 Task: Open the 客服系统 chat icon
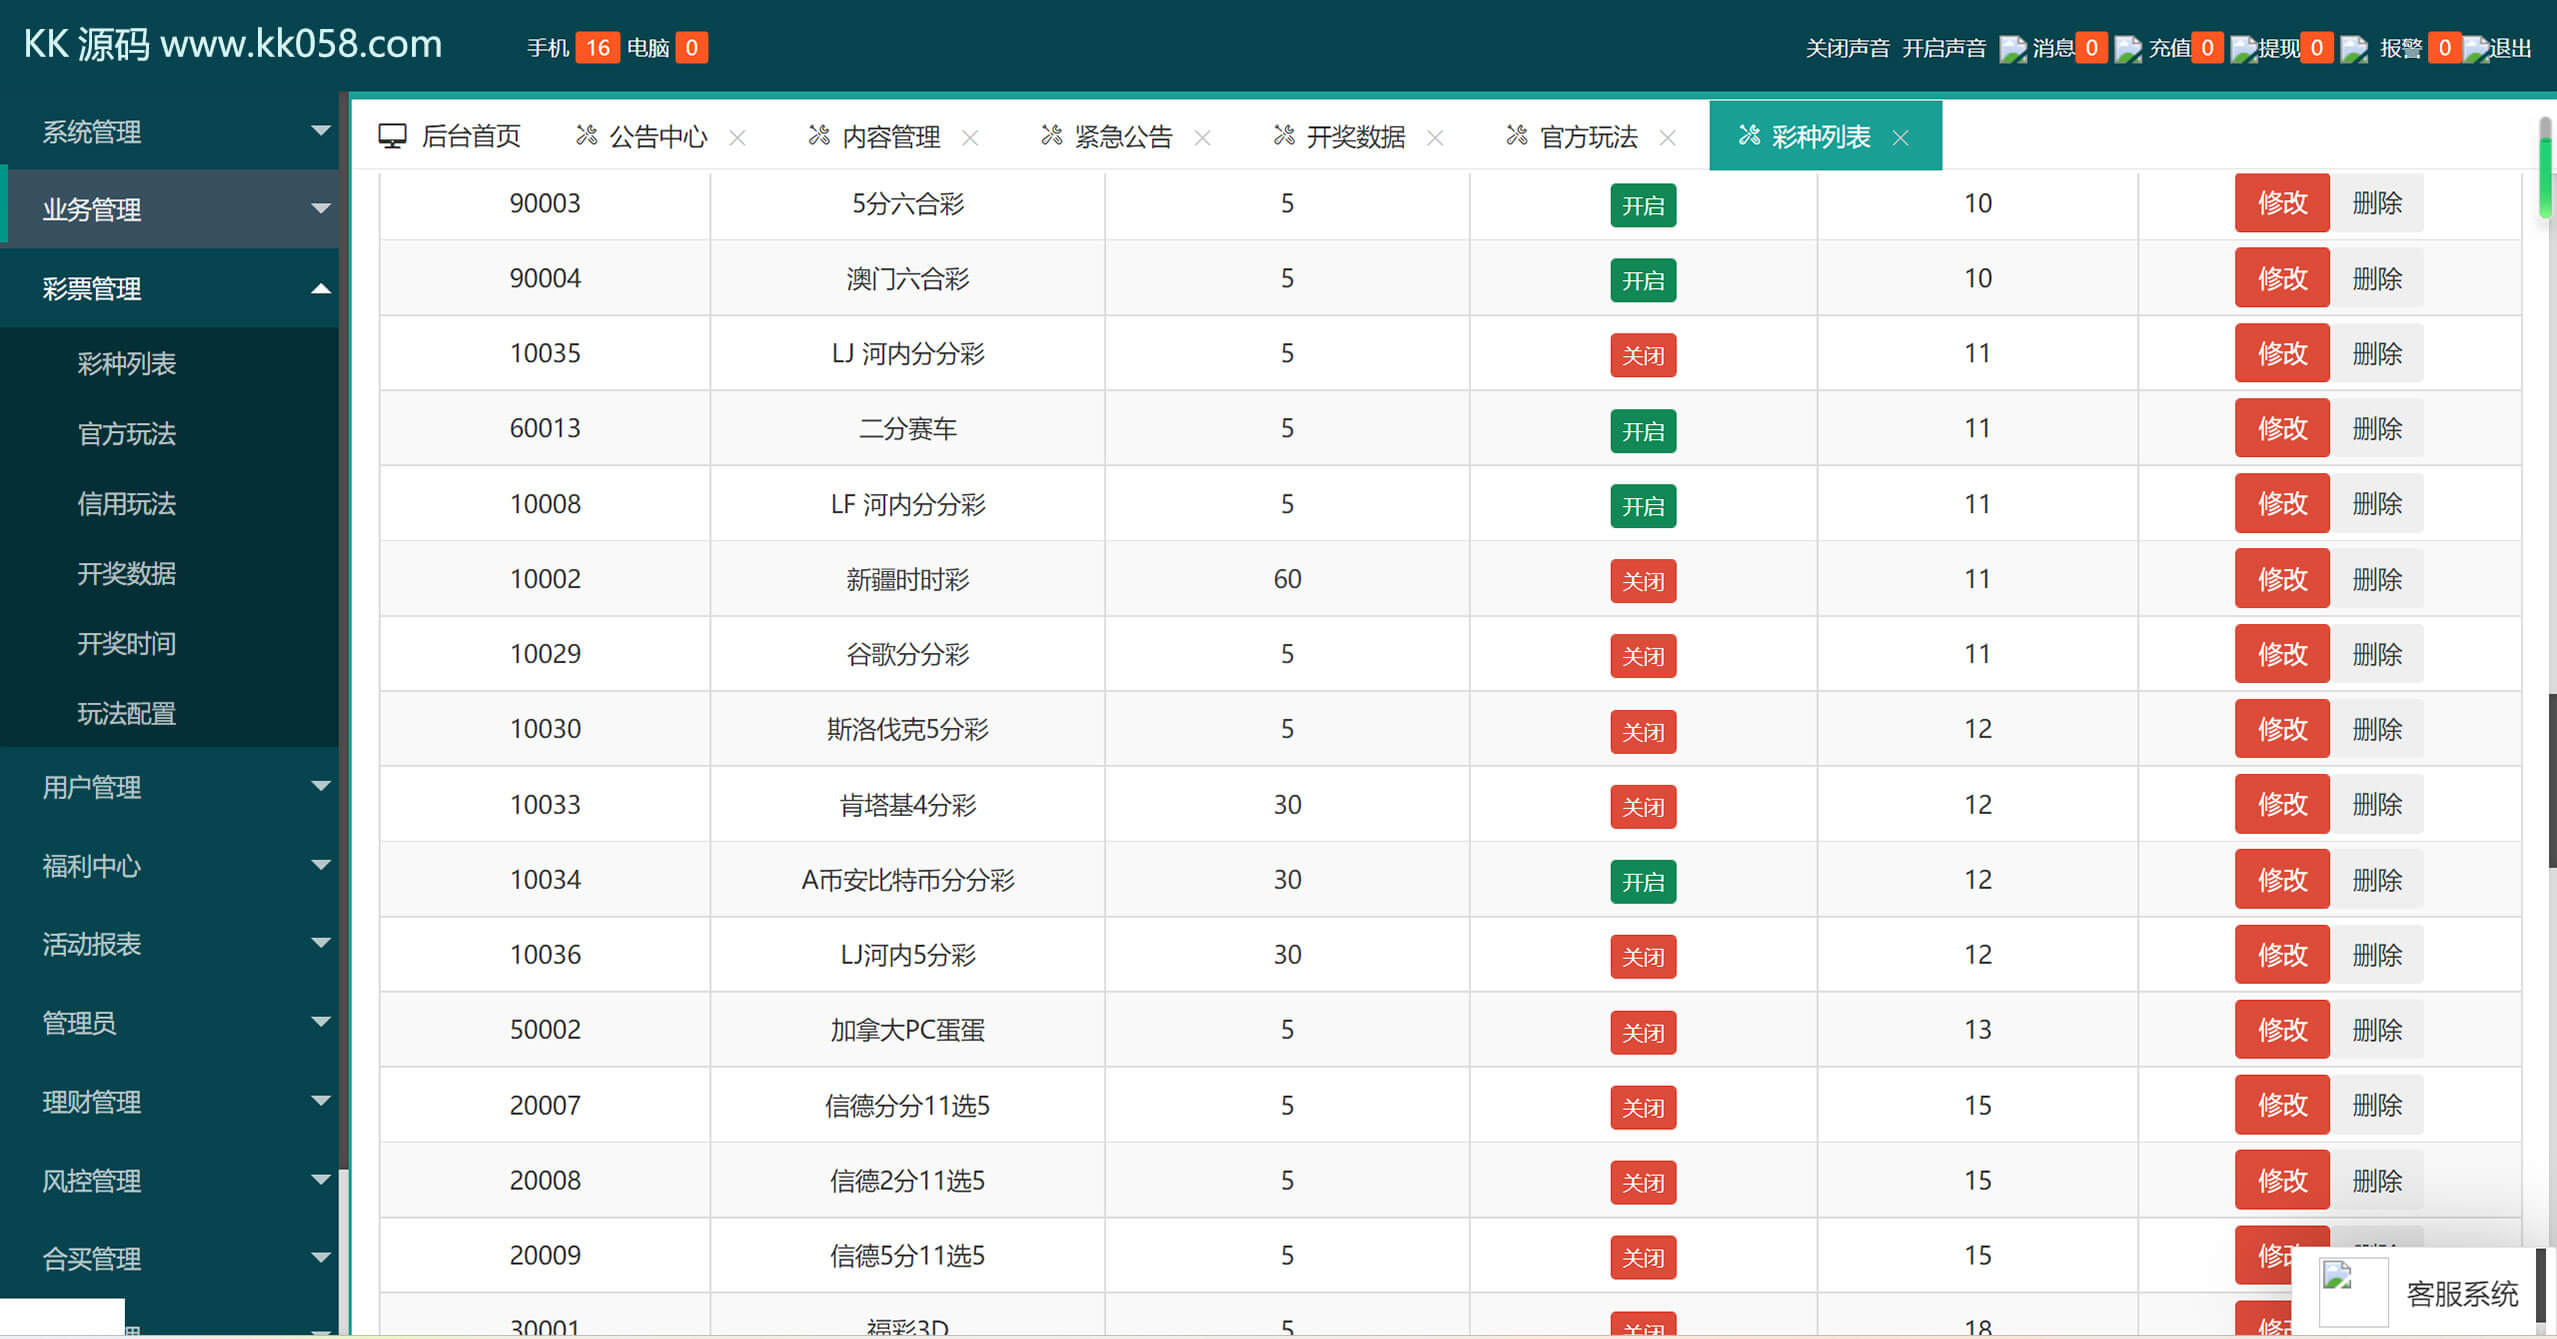tap(2354, 1293)
